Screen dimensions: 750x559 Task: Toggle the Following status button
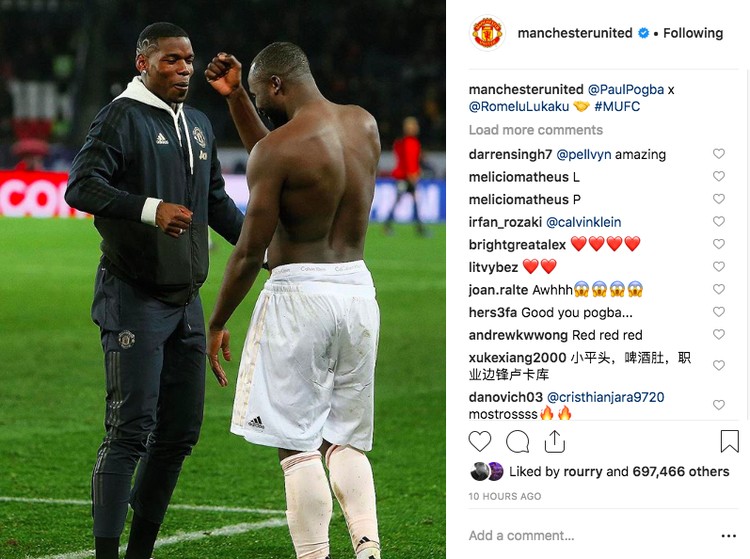click(x=693, y=33)
